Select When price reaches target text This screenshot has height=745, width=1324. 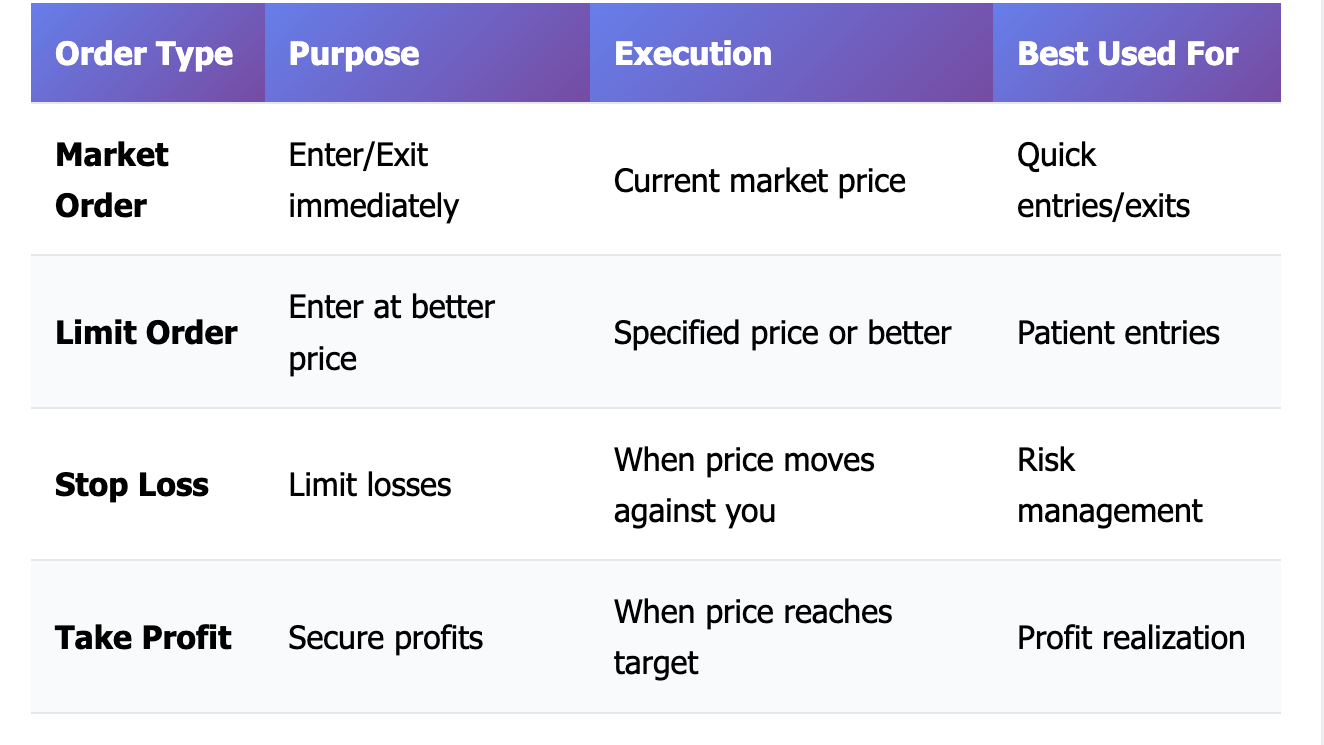(753, 637)
